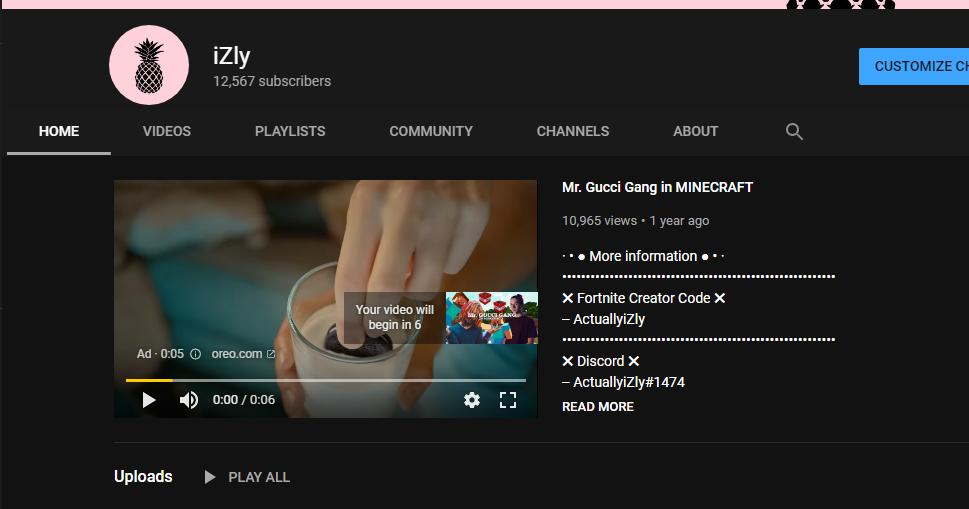
Task: Play the video with the play button
Action: [148, 400]
